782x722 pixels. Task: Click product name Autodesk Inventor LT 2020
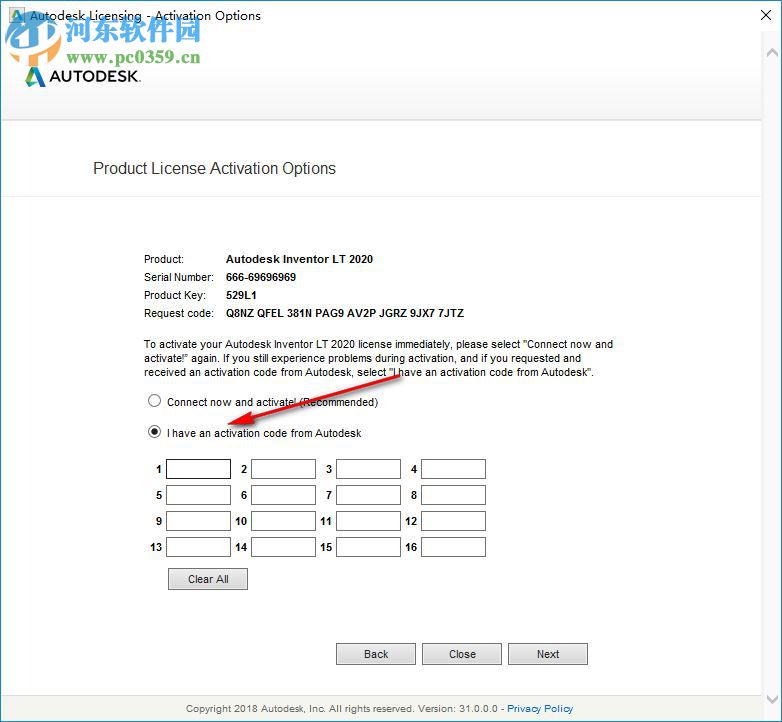click(x=299, y=259)
